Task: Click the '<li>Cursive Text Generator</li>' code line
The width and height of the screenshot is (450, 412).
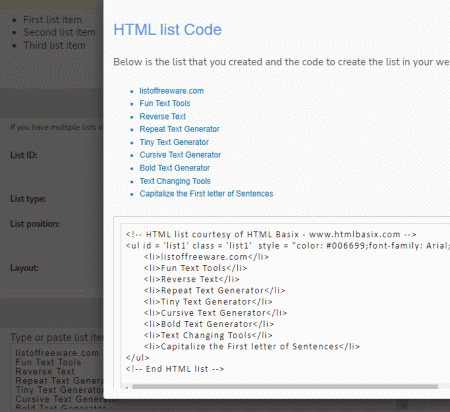Action: click(215, 313)
